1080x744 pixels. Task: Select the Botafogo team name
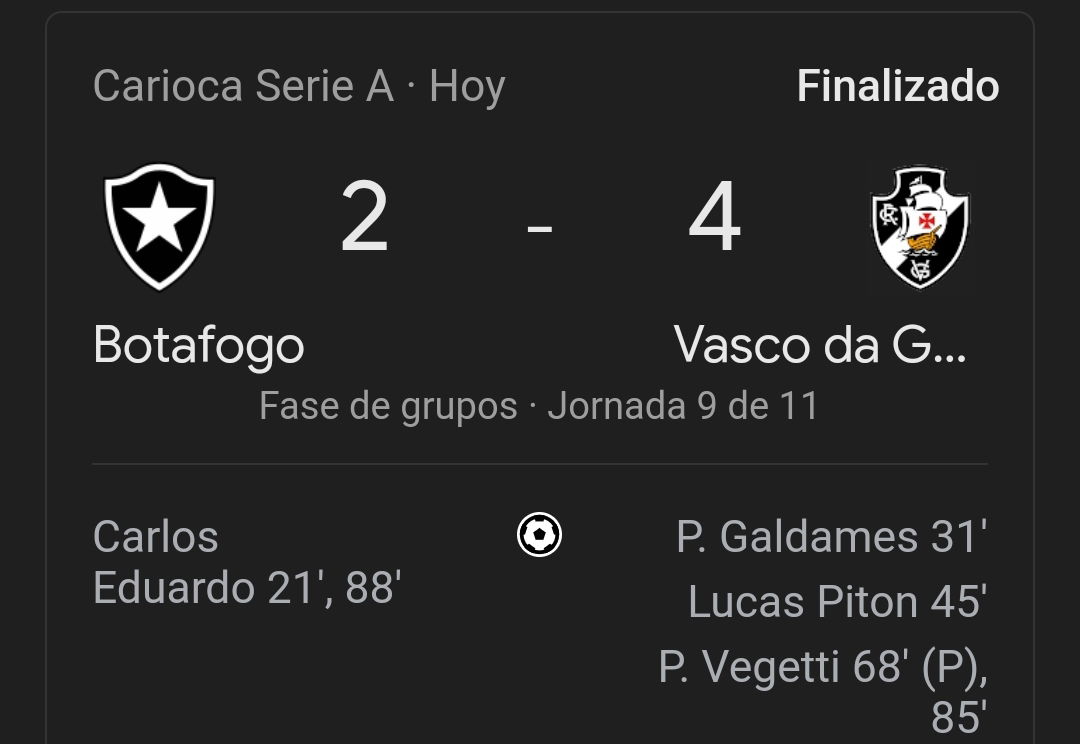coord(198,345)
